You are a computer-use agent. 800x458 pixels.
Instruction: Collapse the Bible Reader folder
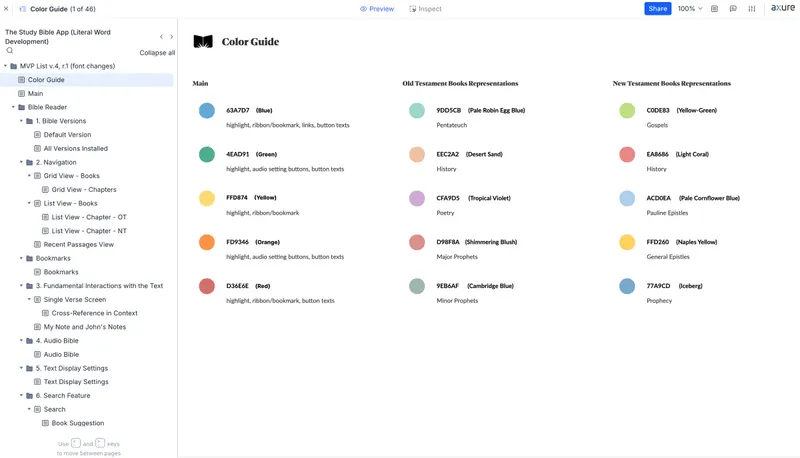(13, 107)
